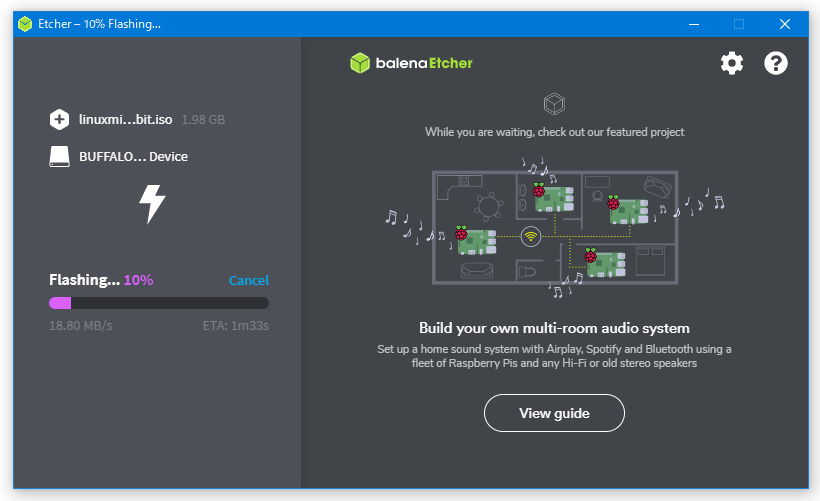Click the Flashing... 10% status text
820x501 pixels.
[x=101, y=280]
